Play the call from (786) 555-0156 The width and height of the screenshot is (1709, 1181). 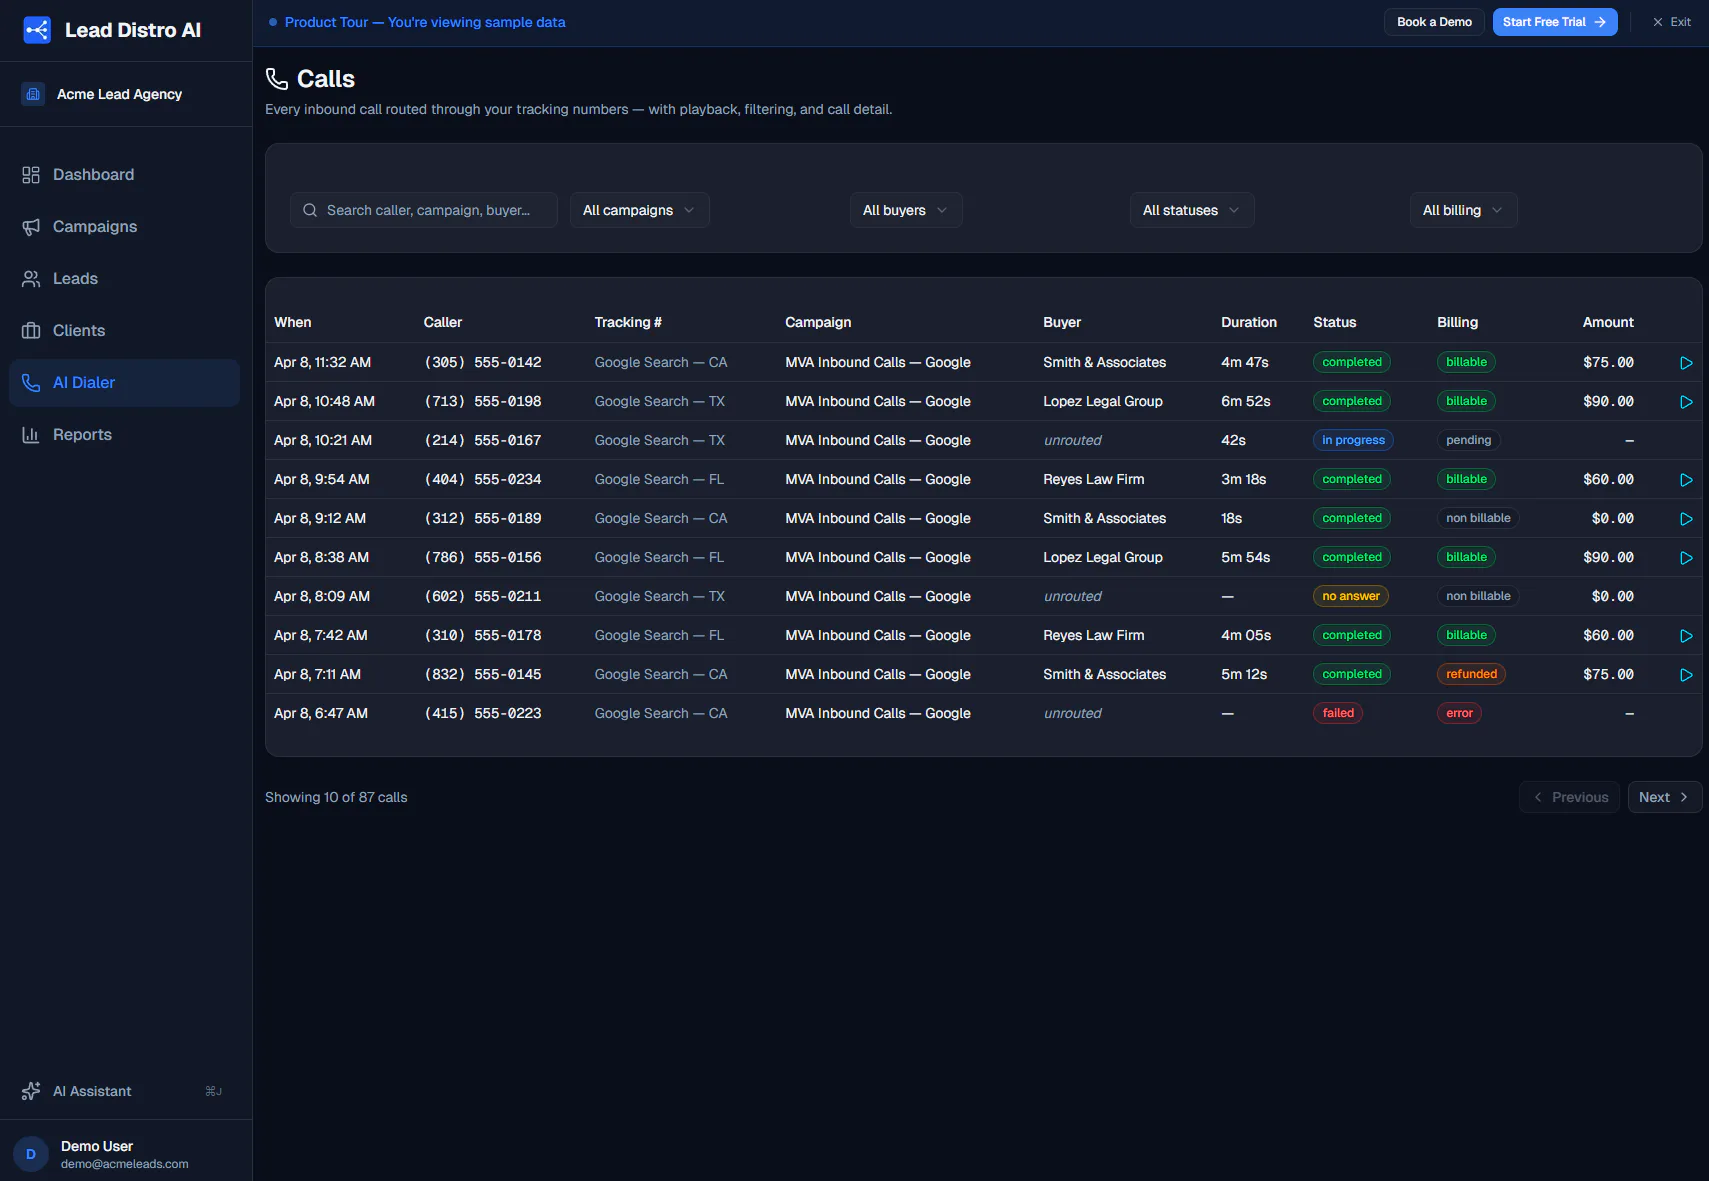pyautogui.click(x=1686, y=558)
